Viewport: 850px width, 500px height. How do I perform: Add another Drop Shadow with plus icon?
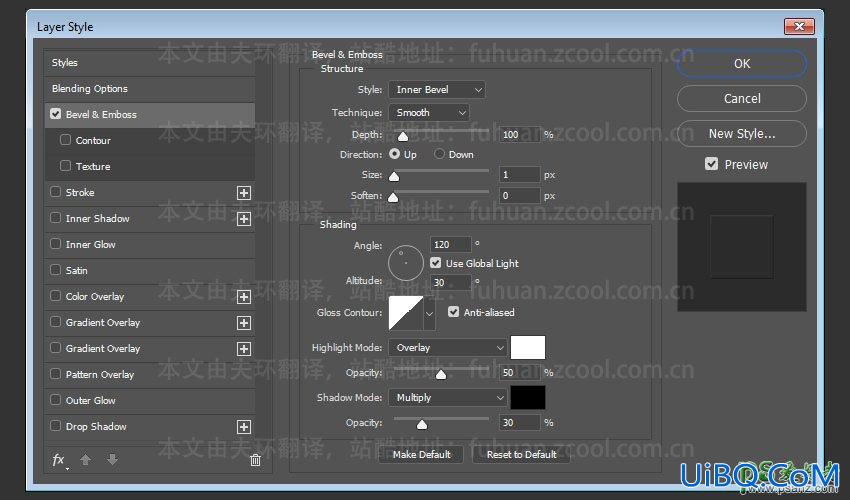click(244, 427)
